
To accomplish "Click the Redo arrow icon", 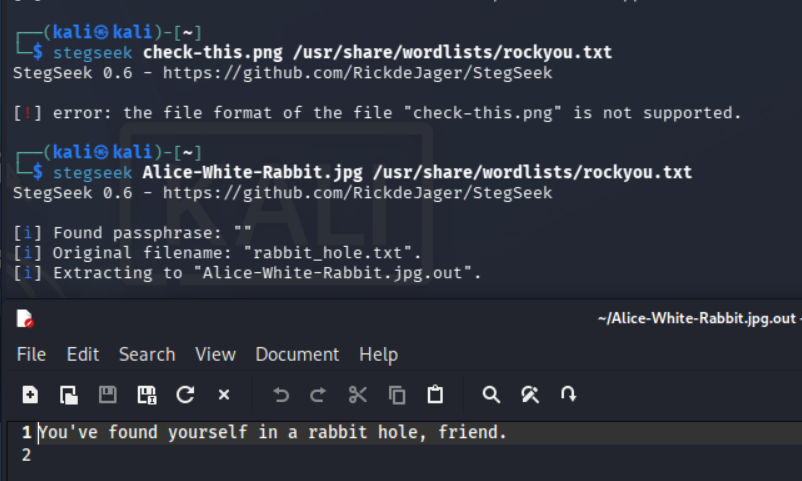I will 318,395.
